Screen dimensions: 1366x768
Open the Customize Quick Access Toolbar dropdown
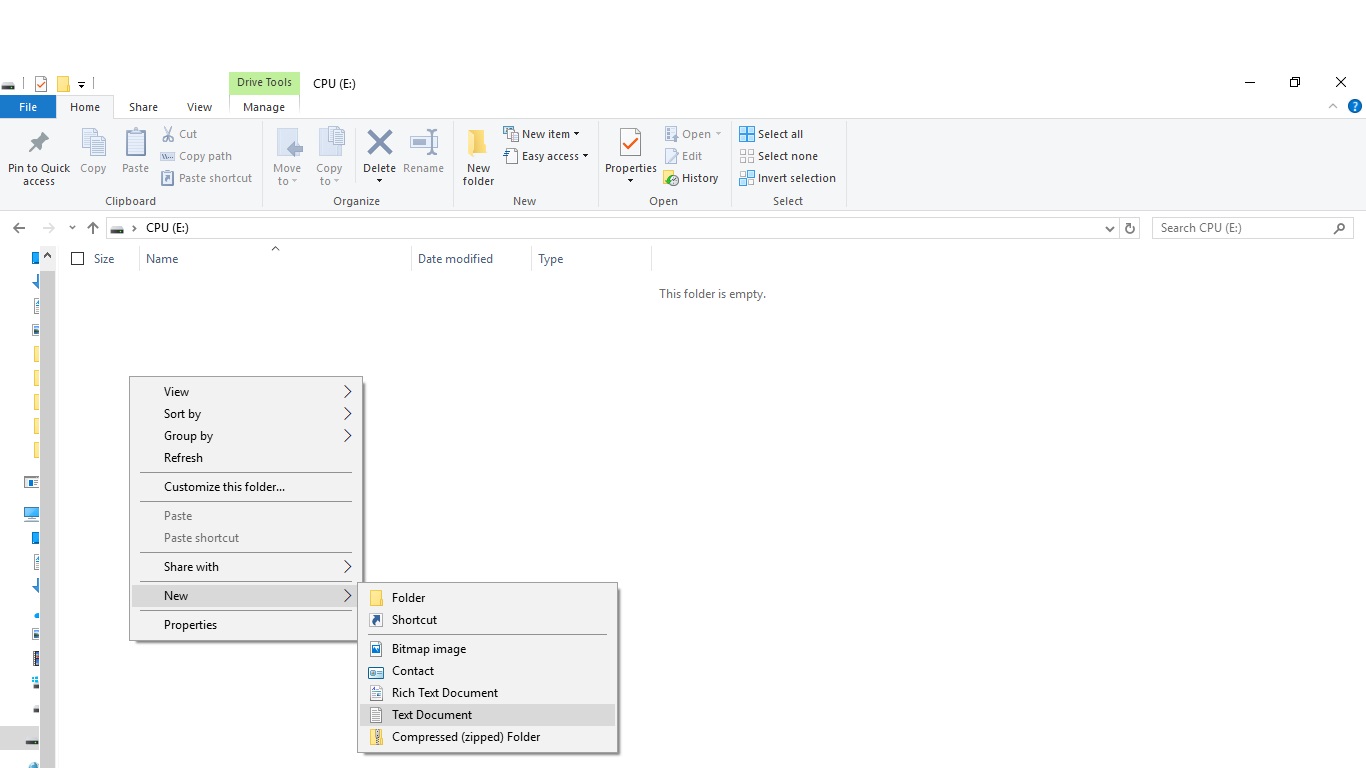[x=81, y=85]
